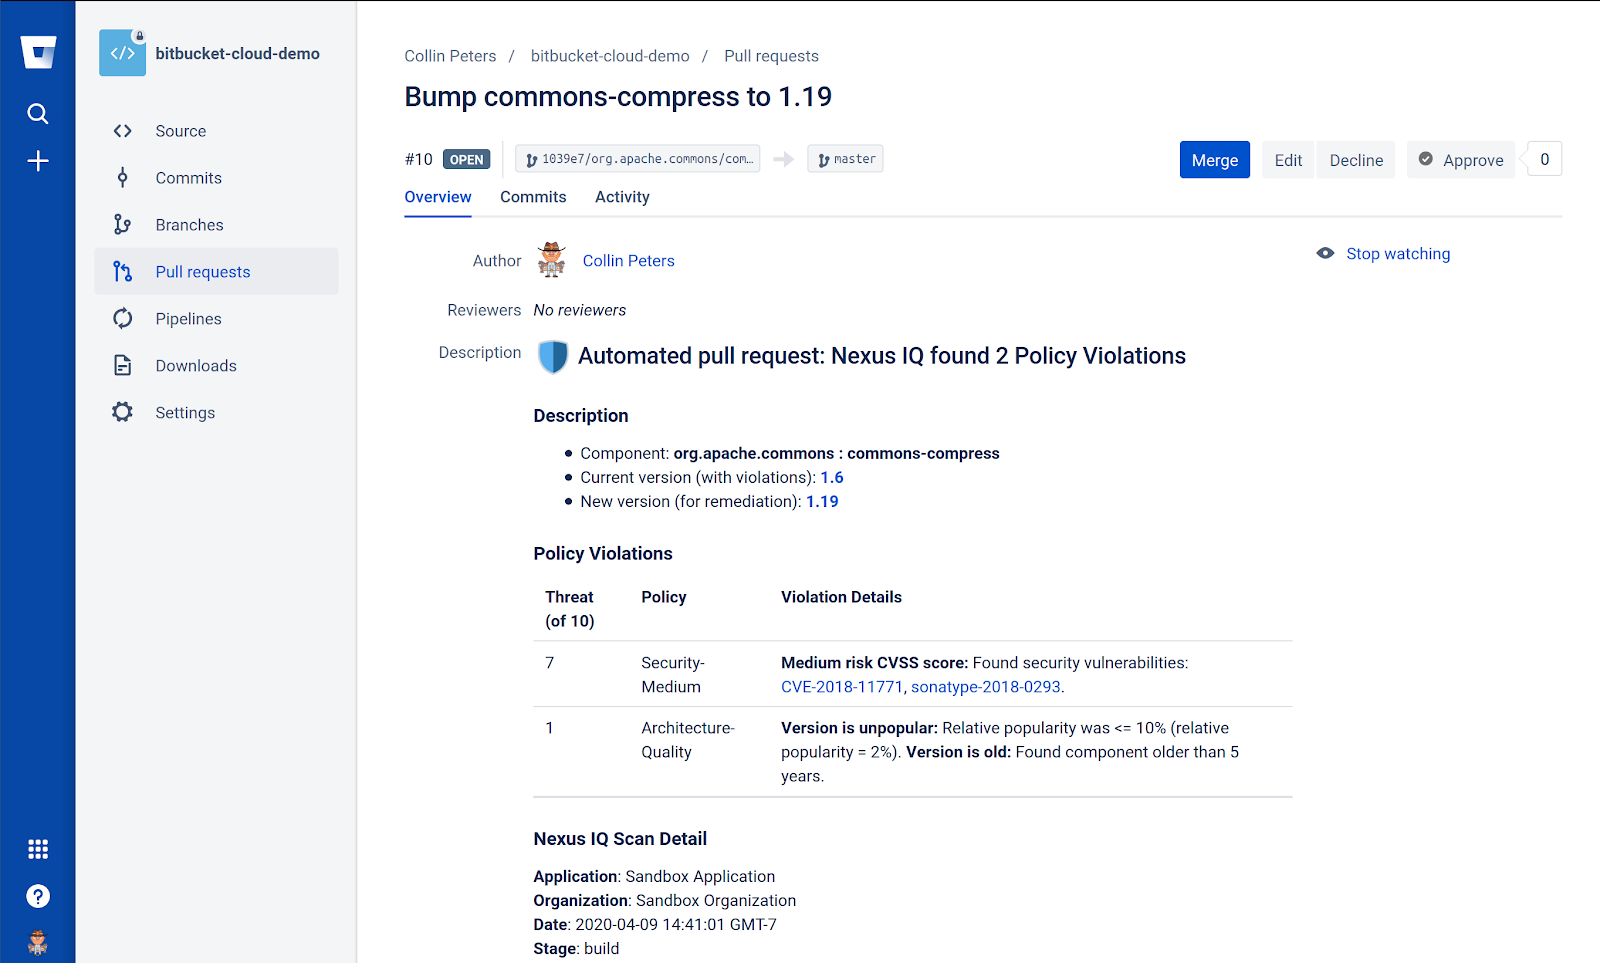Image resolution: width=1600 pixels, height=963 pixels.
Task: Click the plus (create) icon in sidebar
Action: click(x=37, y=160)
